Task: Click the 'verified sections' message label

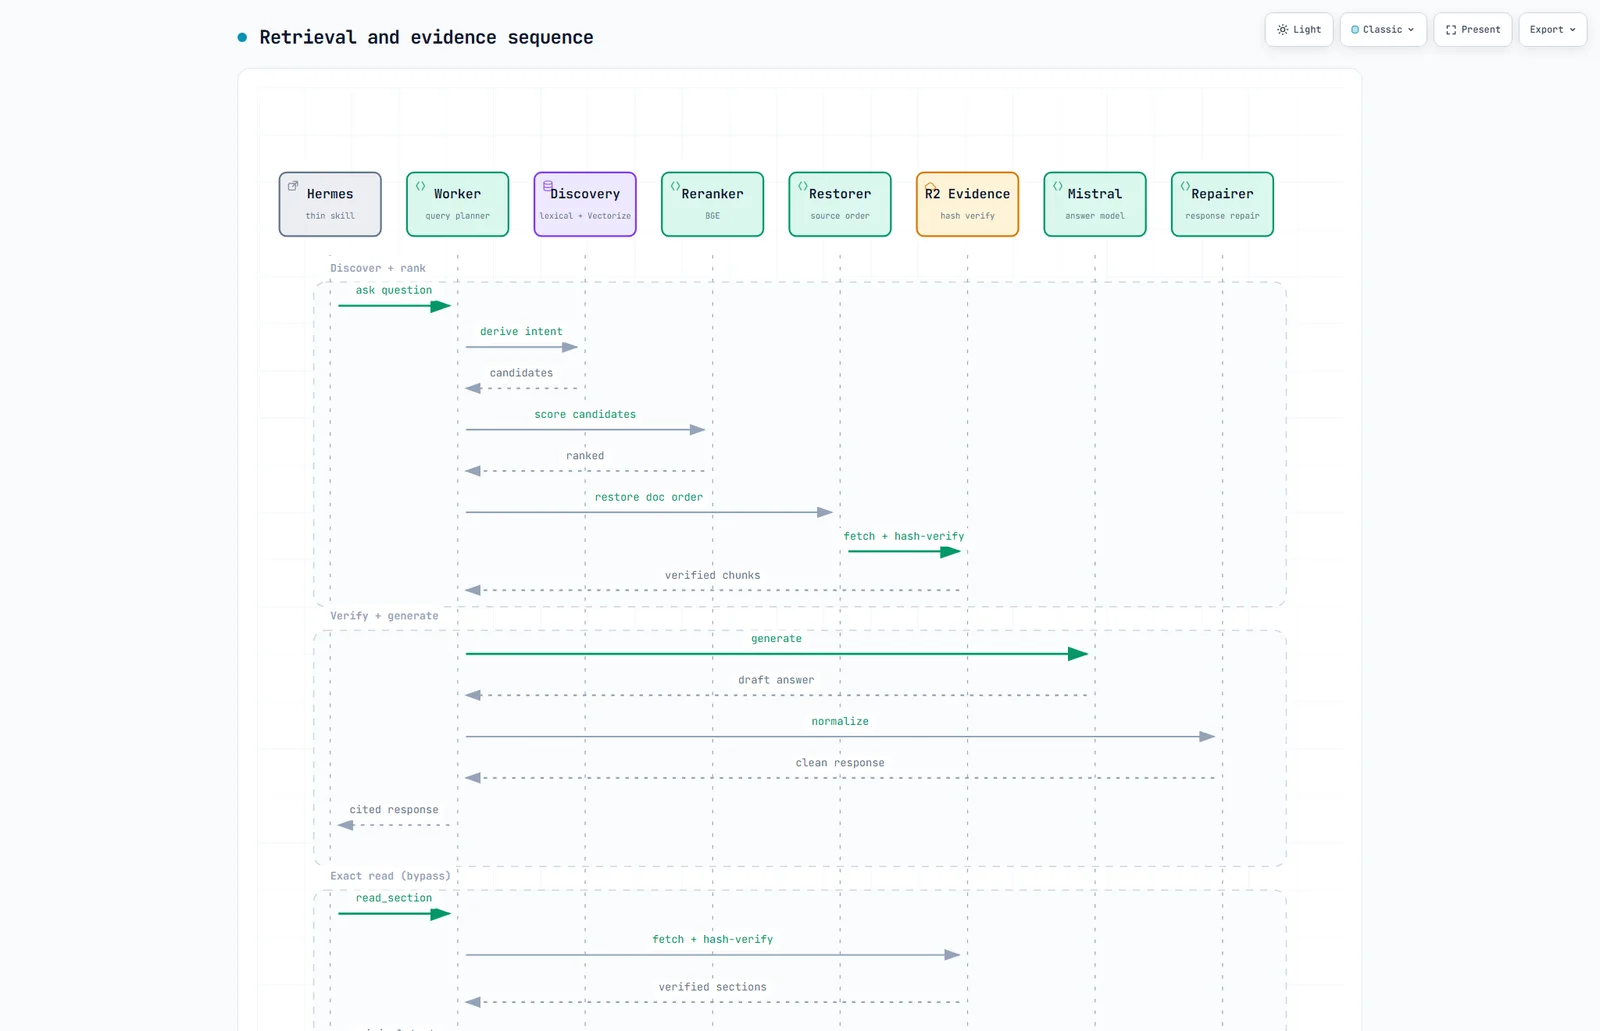Action: click(713, 987)
